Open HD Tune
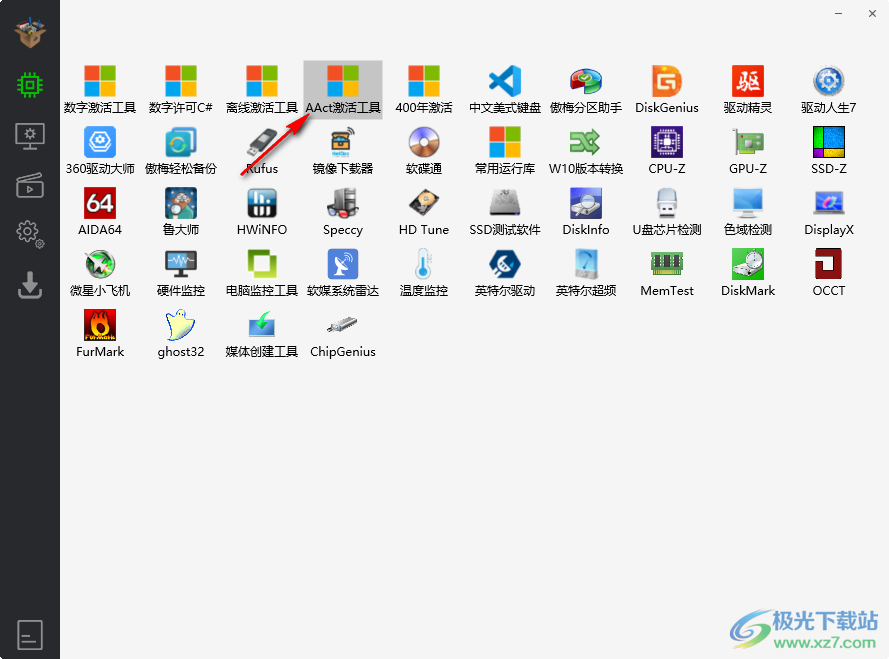This screenshot has width=889, height=659. (424, 212)
